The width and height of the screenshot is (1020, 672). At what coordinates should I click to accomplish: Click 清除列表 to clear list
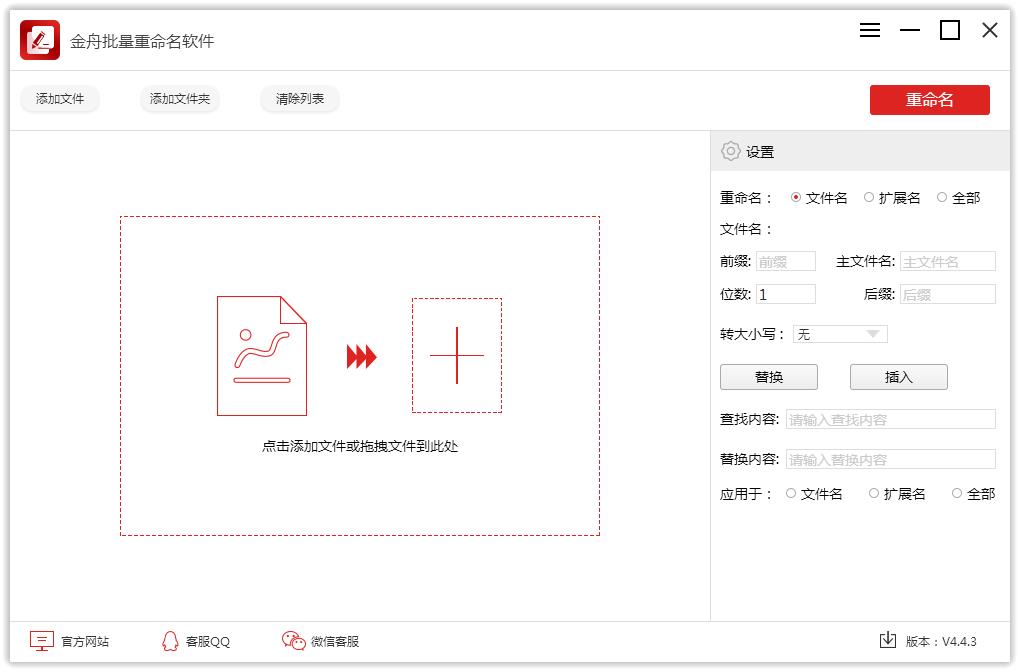pos(299,99)
